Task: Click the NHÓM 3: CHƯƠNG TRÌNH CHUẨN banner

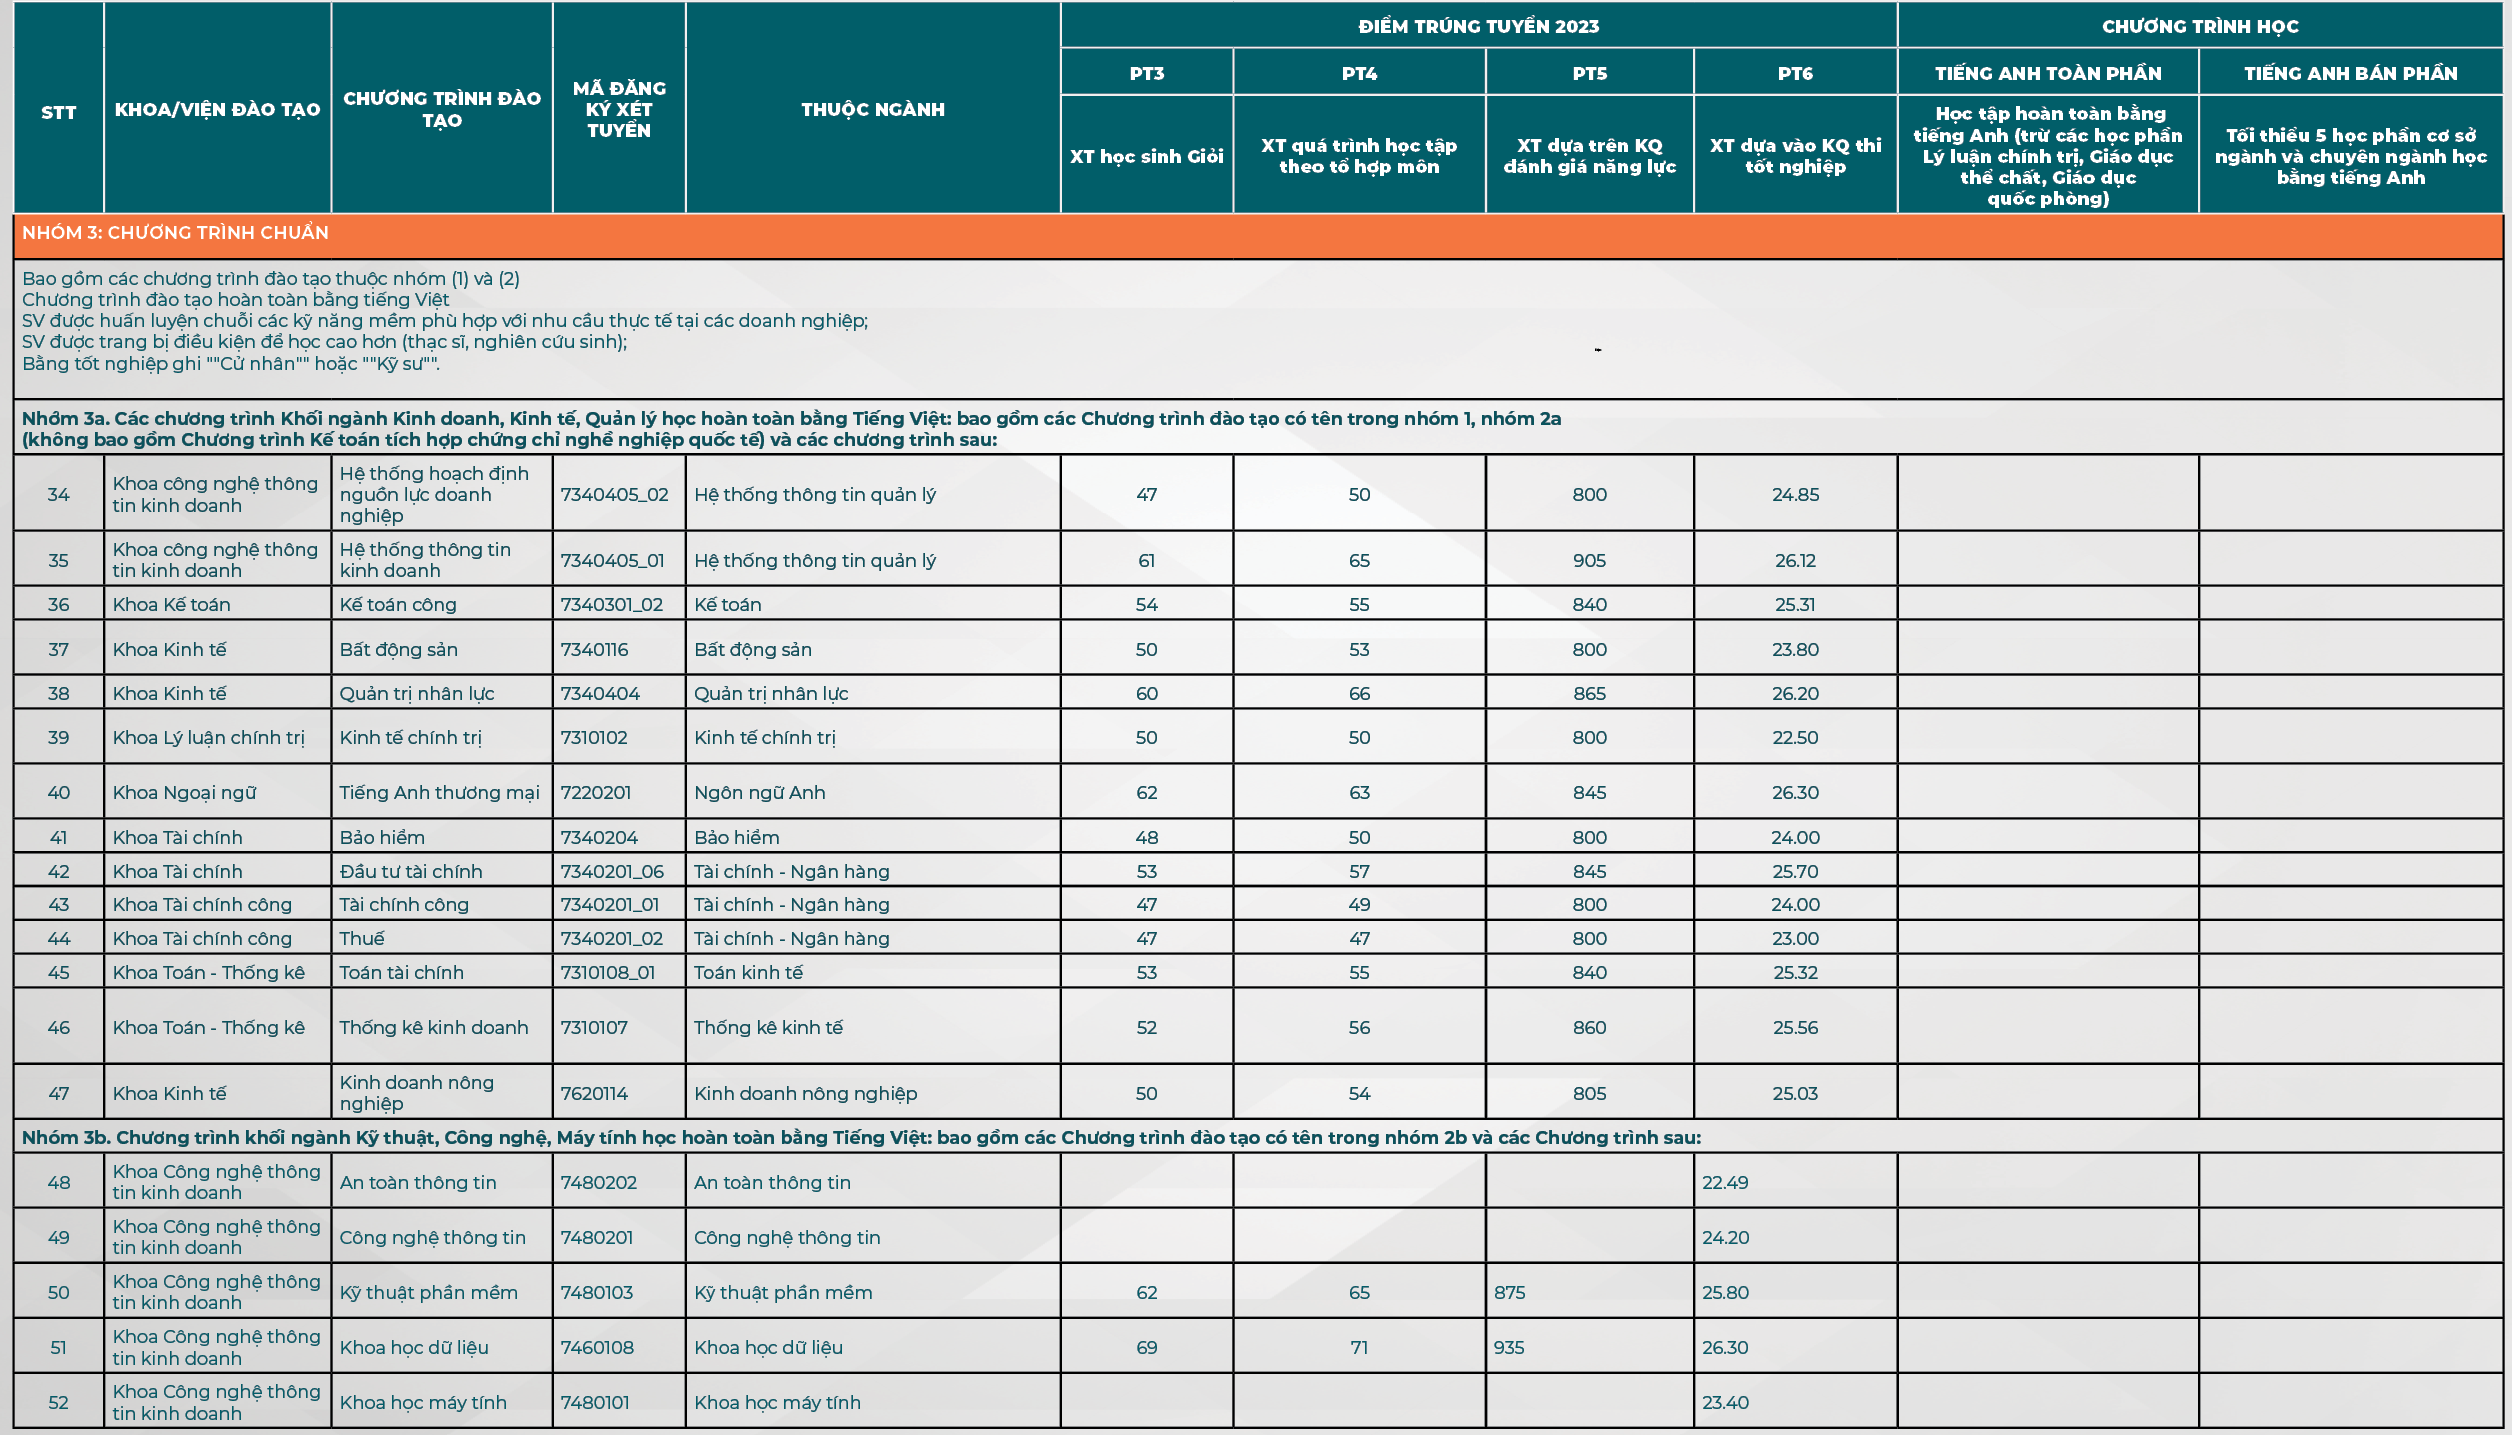Action: coord(1258,237)
